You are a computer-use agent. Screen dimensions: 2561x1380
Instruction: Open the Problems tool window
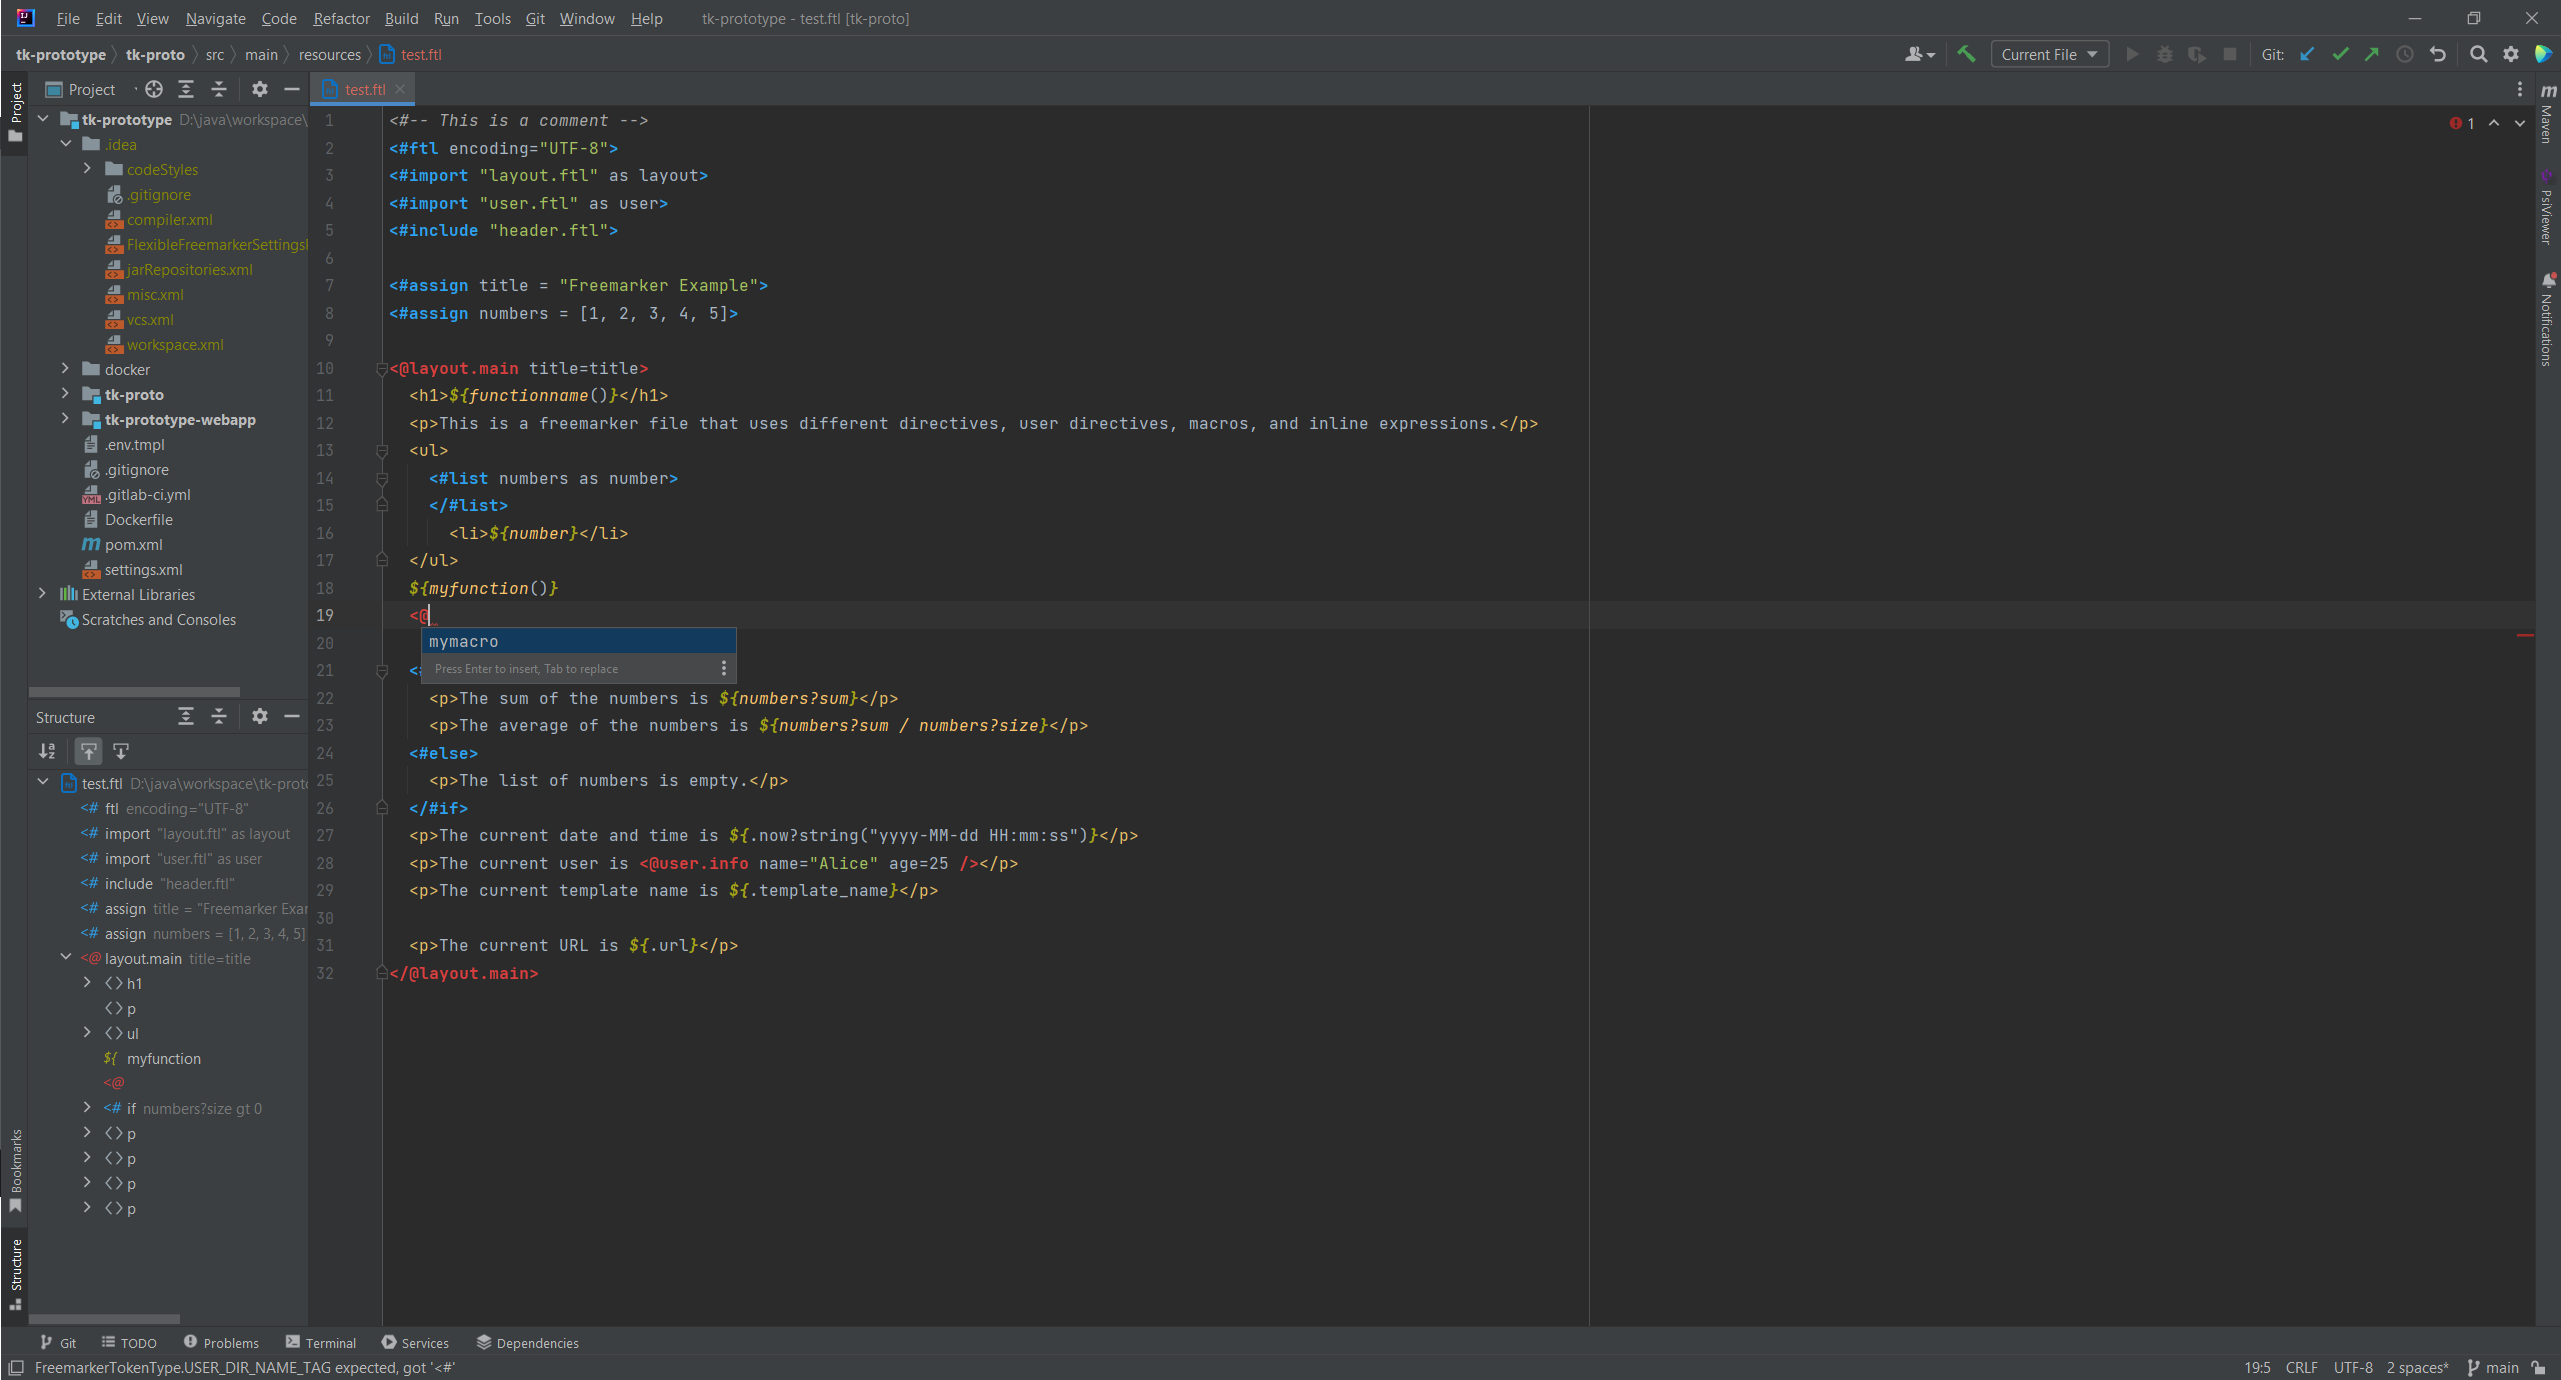[221, 1342]
